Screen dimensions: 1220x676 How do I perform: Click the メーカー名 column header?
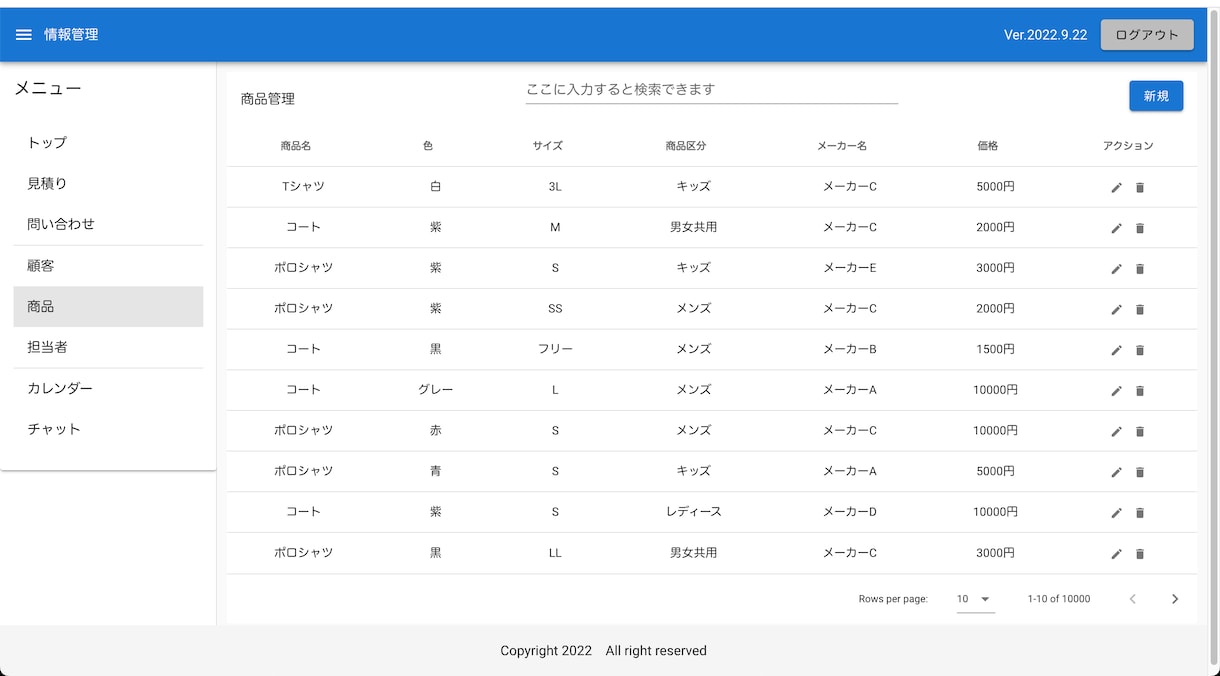(842, 146)
